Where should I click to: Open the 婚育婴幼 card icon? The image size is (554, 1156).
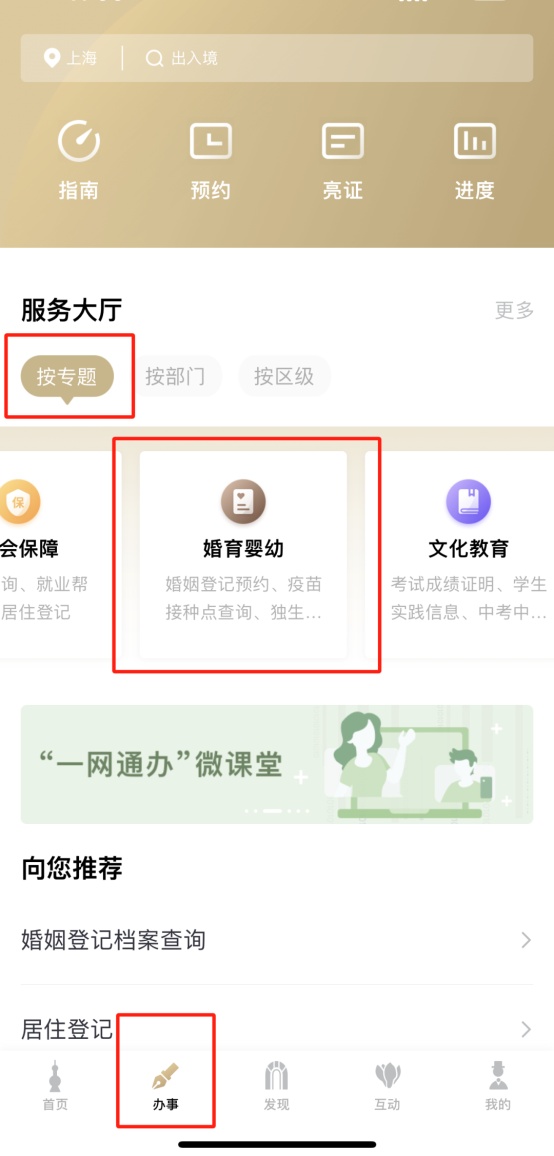coord(243,502)
